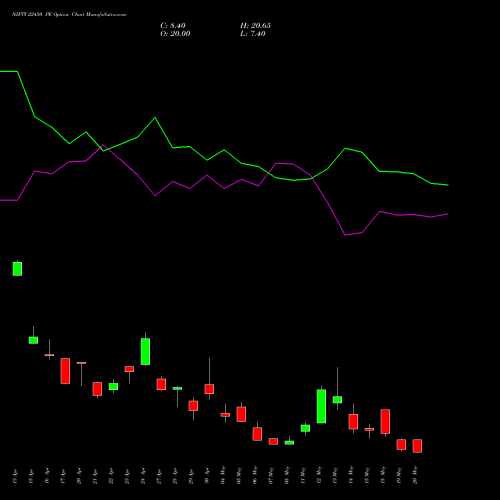
Task: Click the 'L: 7.40' low value
Action: 253,34
